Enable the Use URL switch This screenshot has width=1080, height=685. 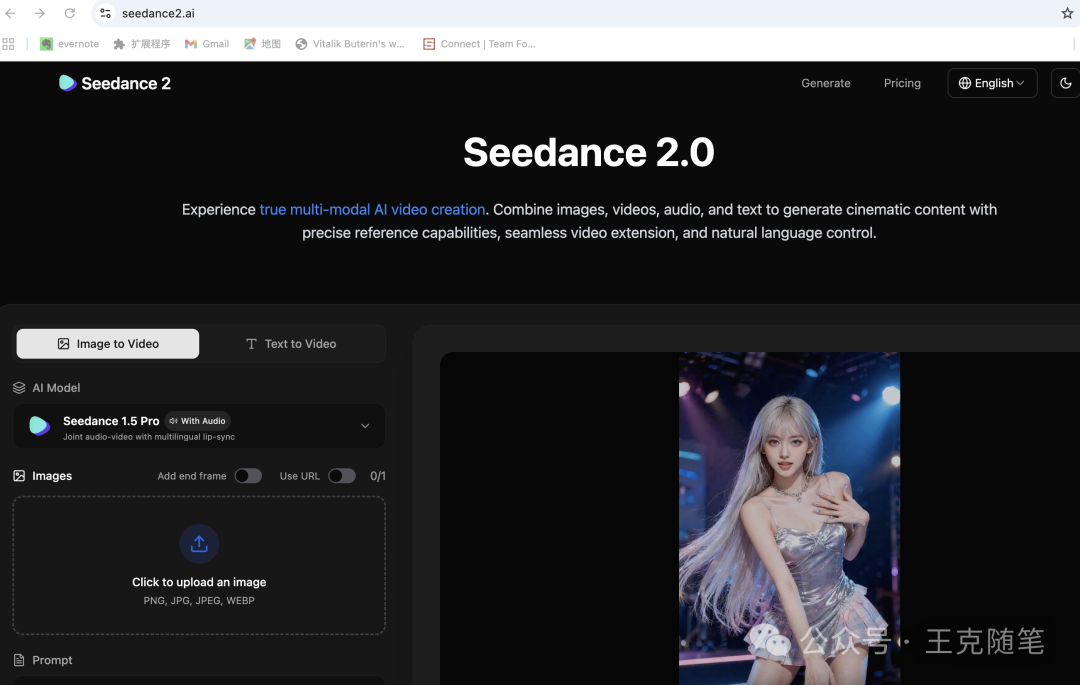pos(342,476)
